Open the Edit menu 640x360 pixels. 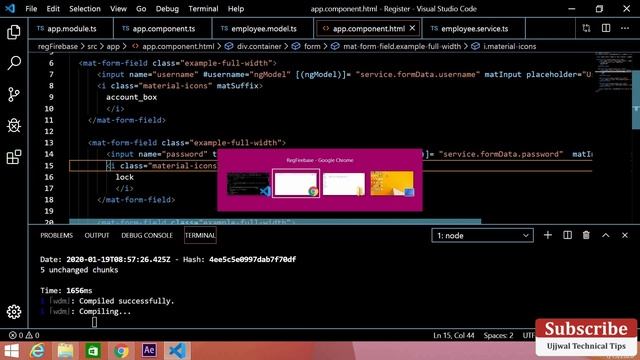coord(53,9)
